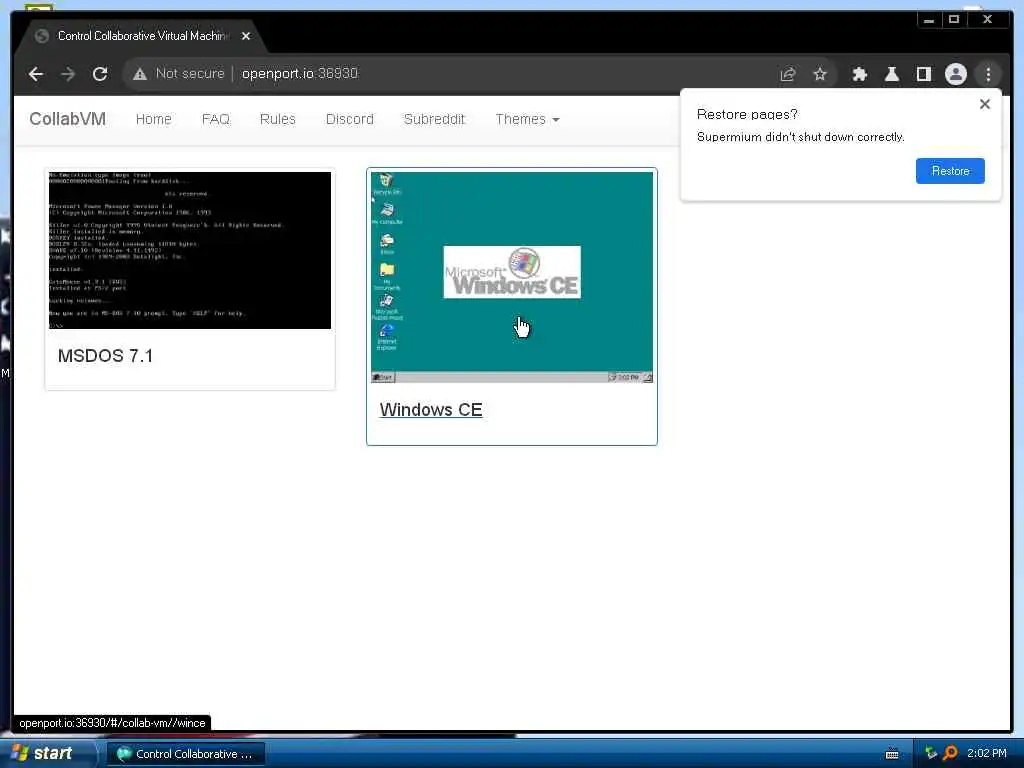
Task: Click the CollabVM brand link
Action: (x=67, y=119)
